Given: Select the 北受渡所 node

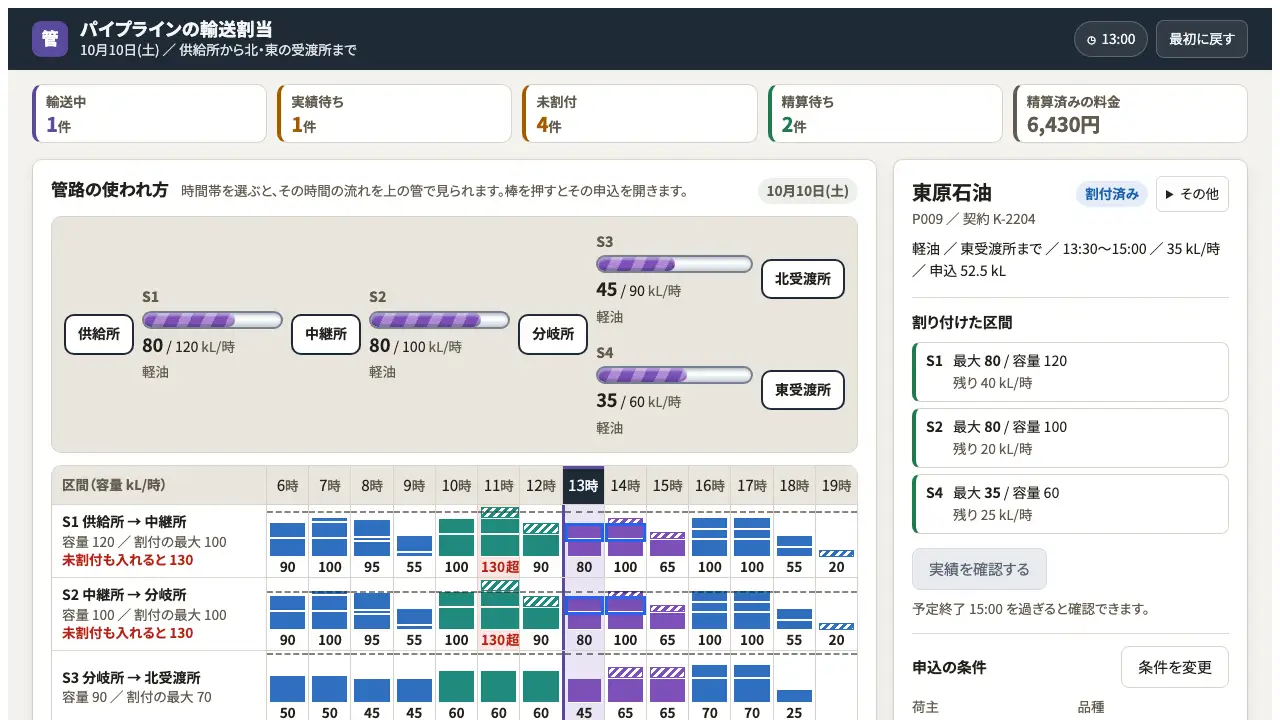Looking at the screenshot, I should [803, 279].
